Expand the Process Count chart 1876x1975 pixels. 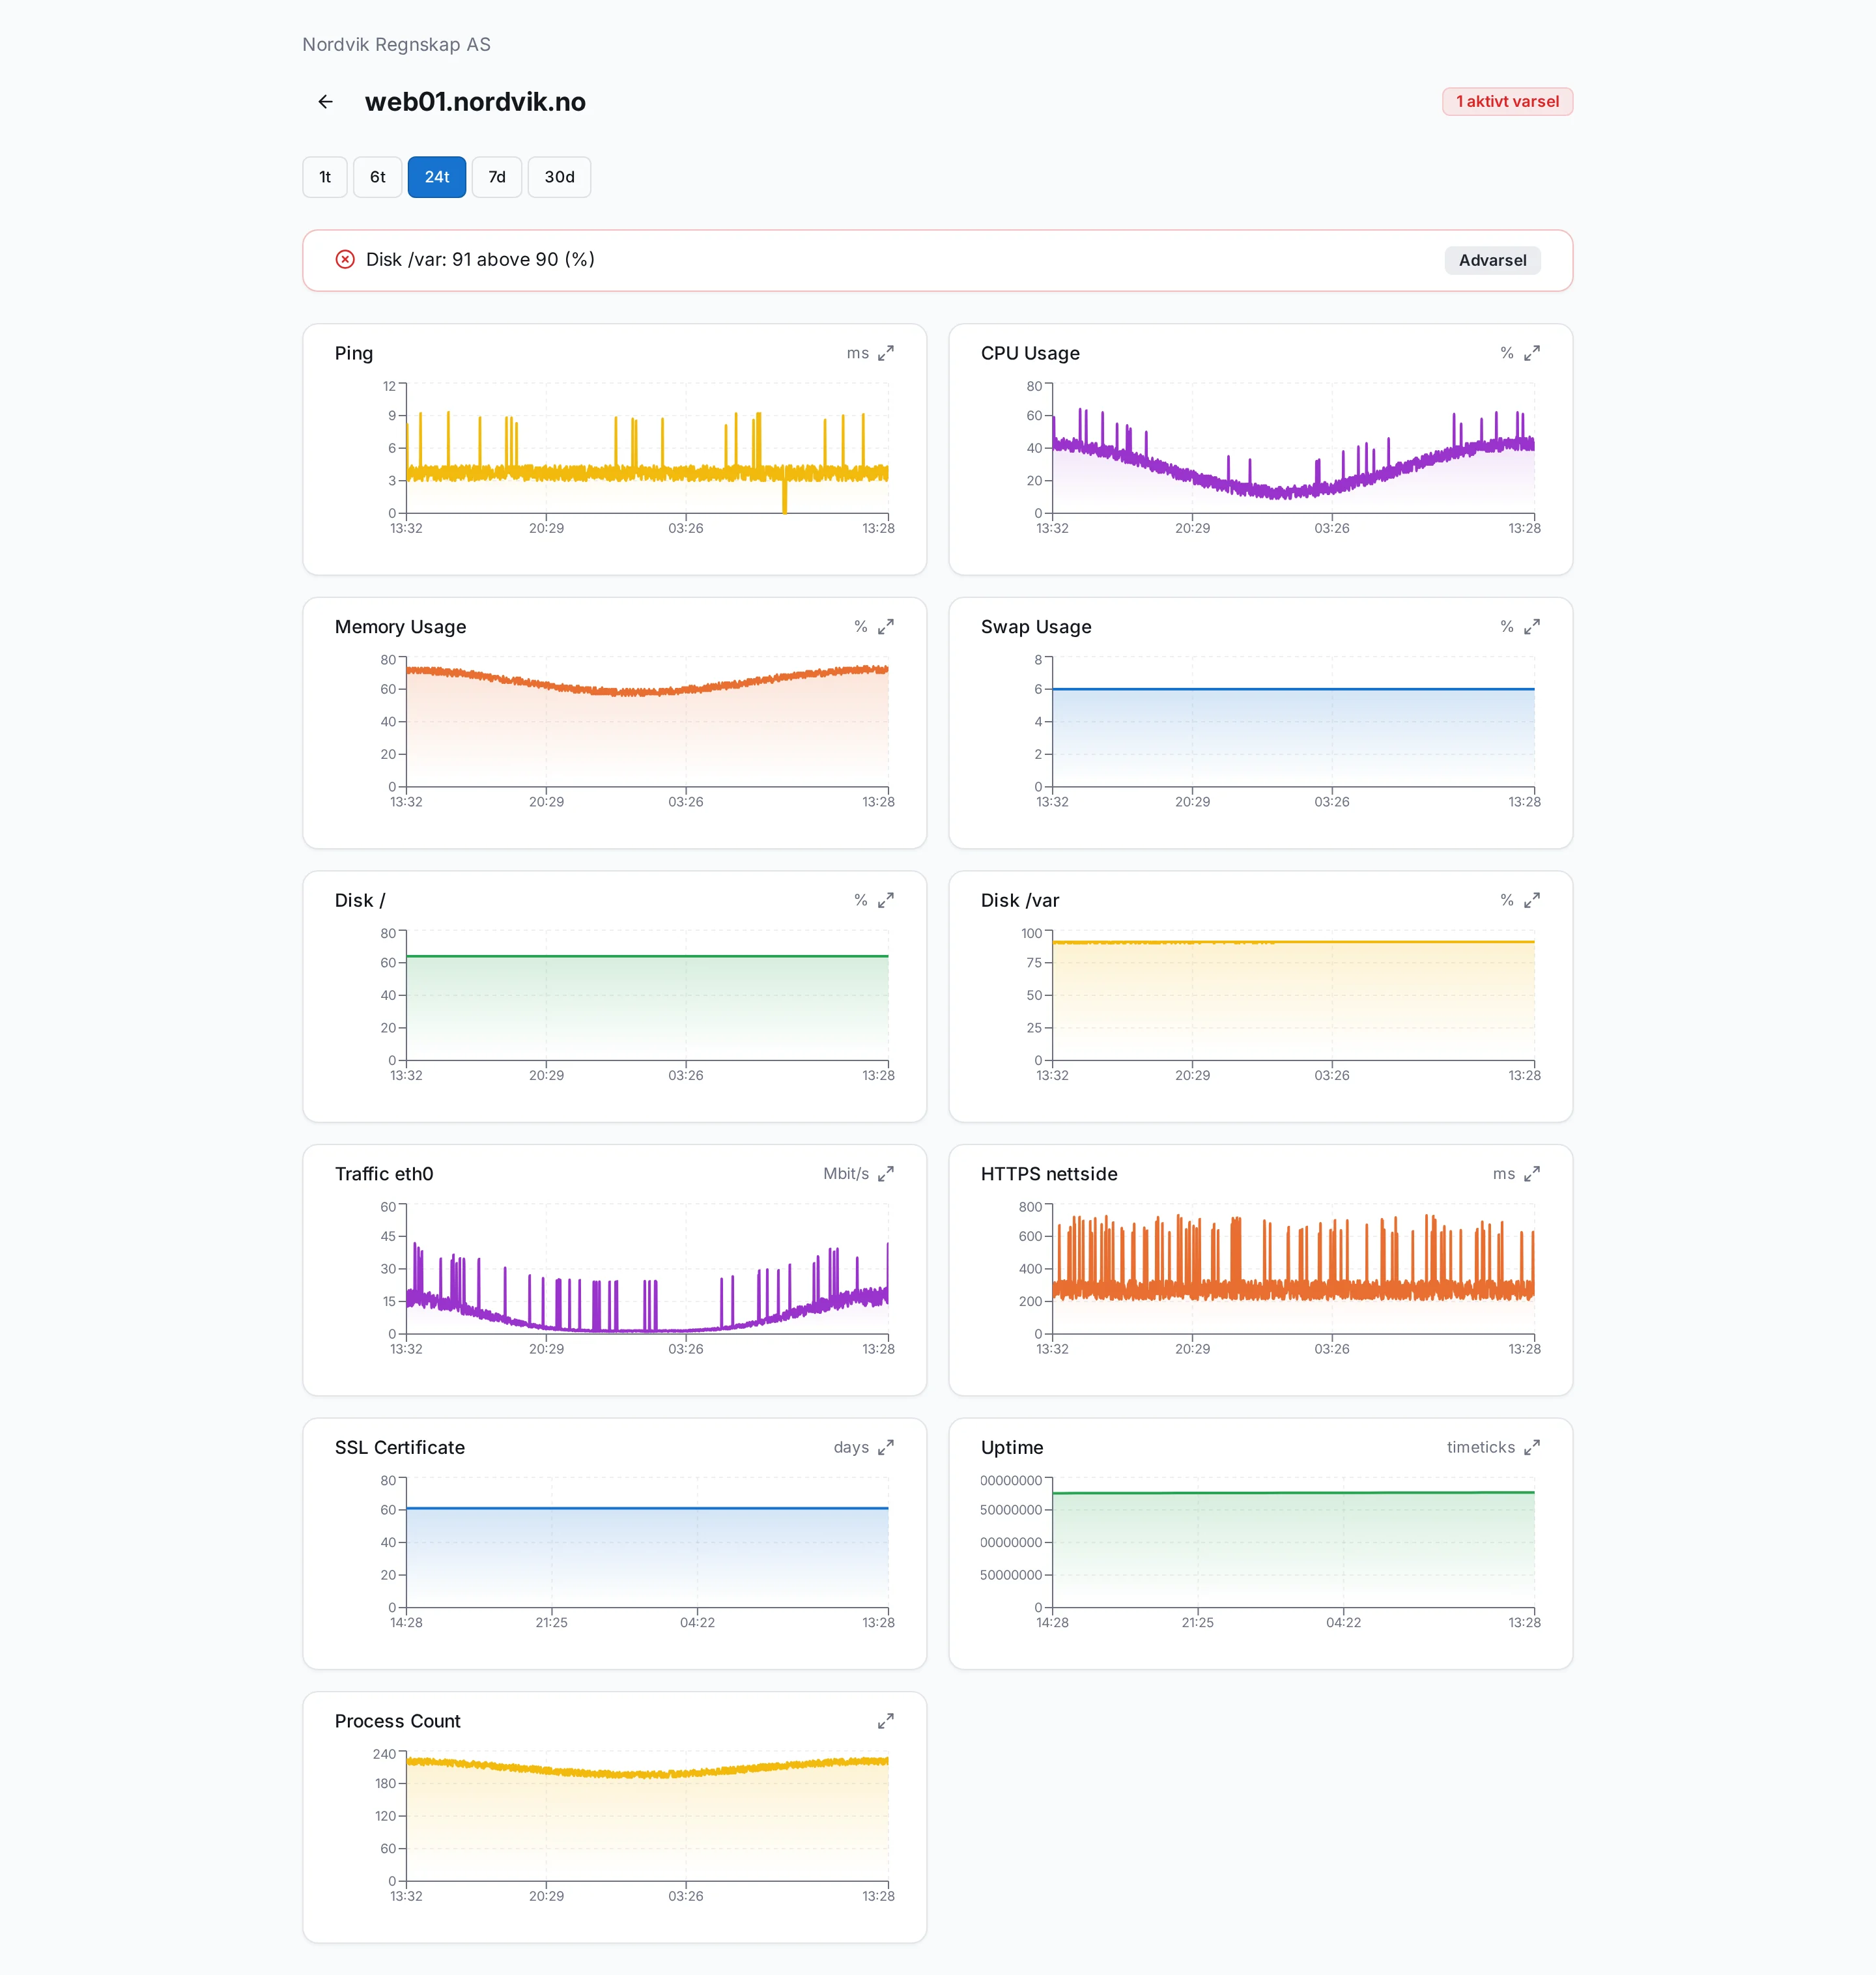(x=885, y=1721)
